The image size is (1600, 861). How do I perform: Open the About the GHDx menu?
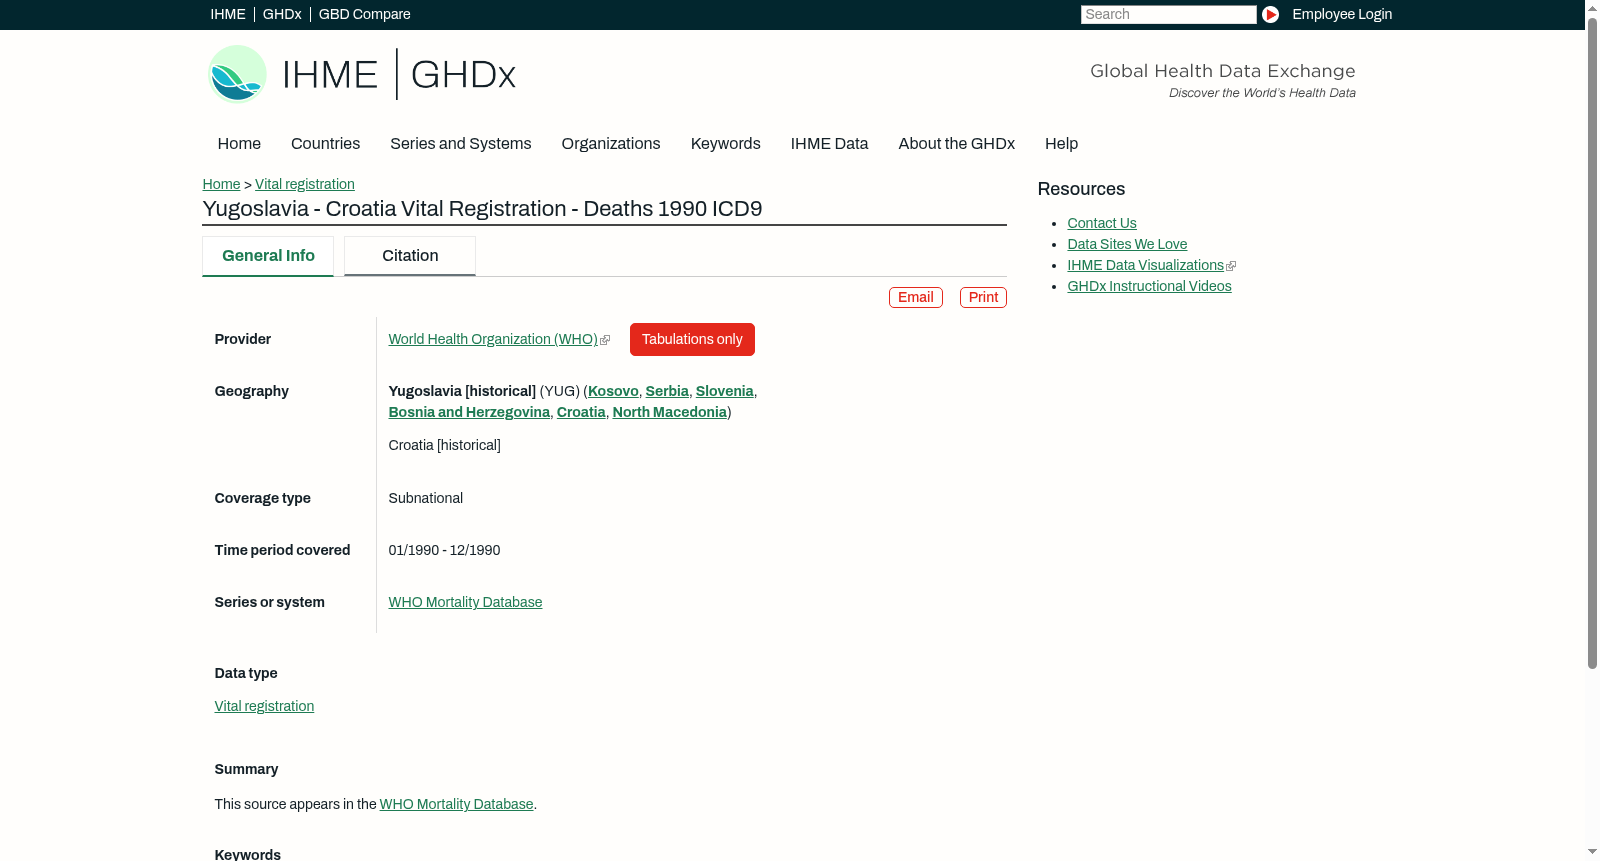957,144
